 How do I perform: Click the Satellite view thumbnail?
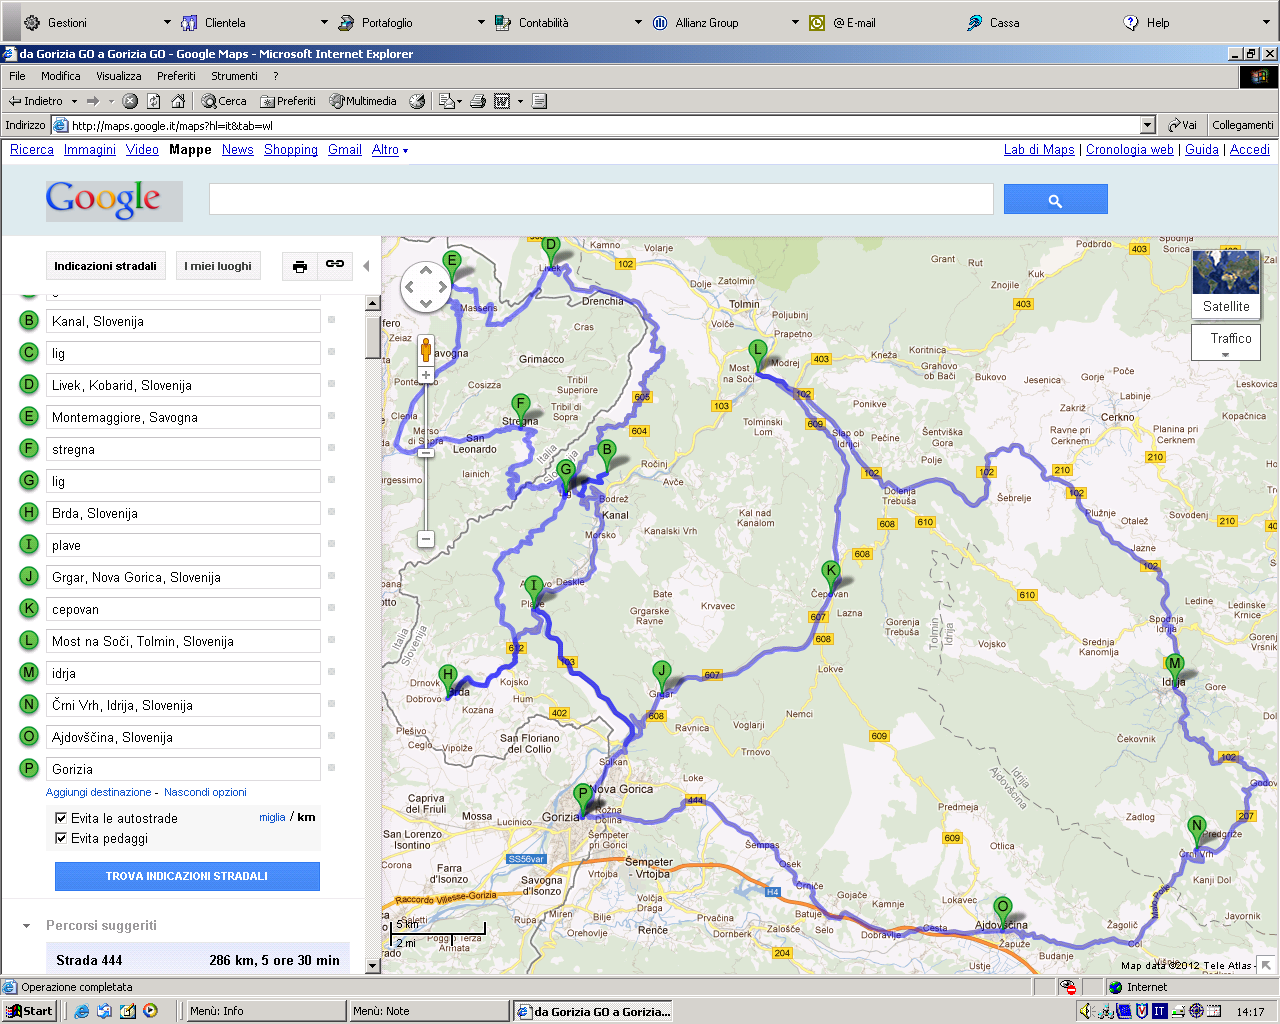pos(1226,283)
